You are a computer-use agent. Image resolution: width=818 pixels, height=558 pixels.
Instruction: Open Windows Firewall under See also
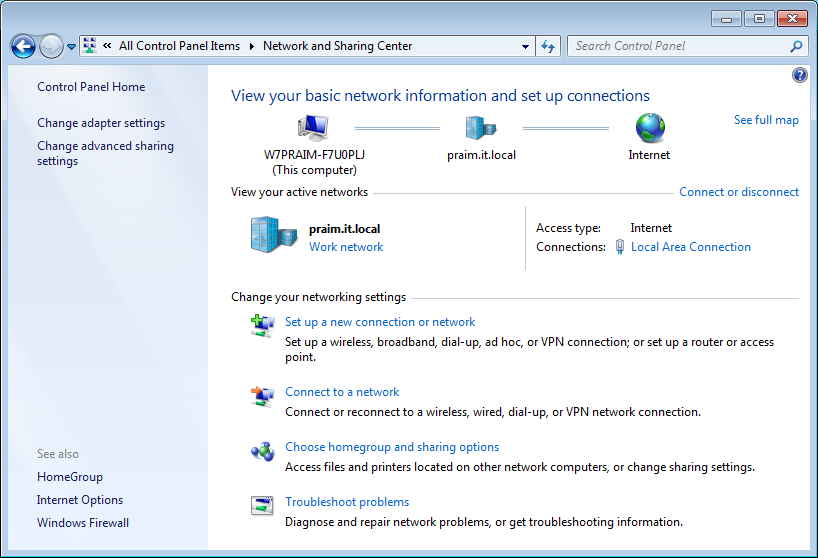pyautogui.click(x=83, y=523)
